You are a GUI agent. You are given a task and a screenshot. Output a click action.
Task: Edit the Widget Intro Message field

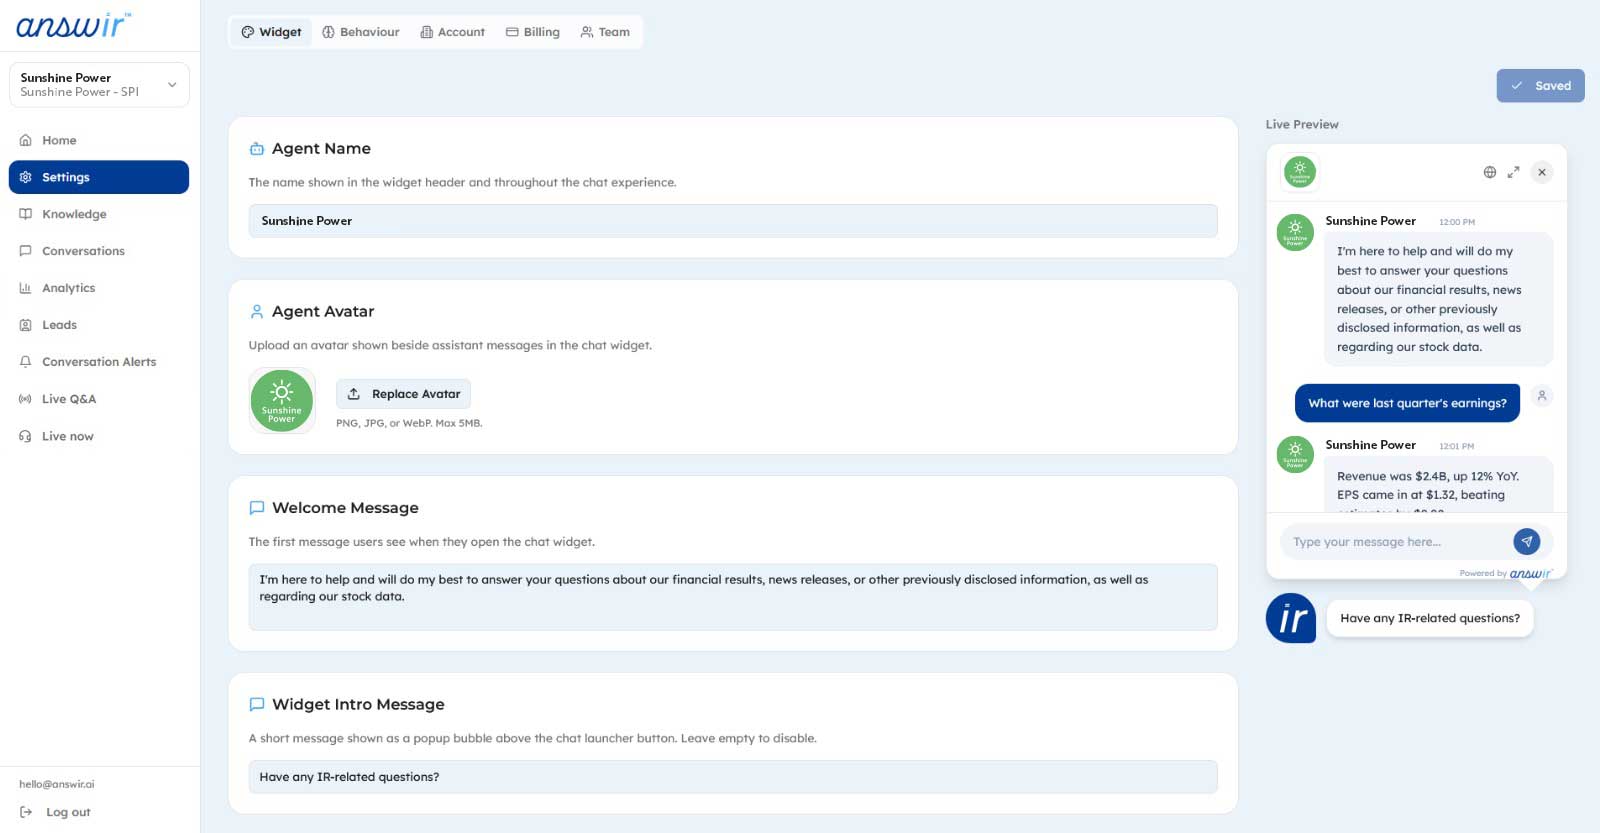[x=733, y=777]
